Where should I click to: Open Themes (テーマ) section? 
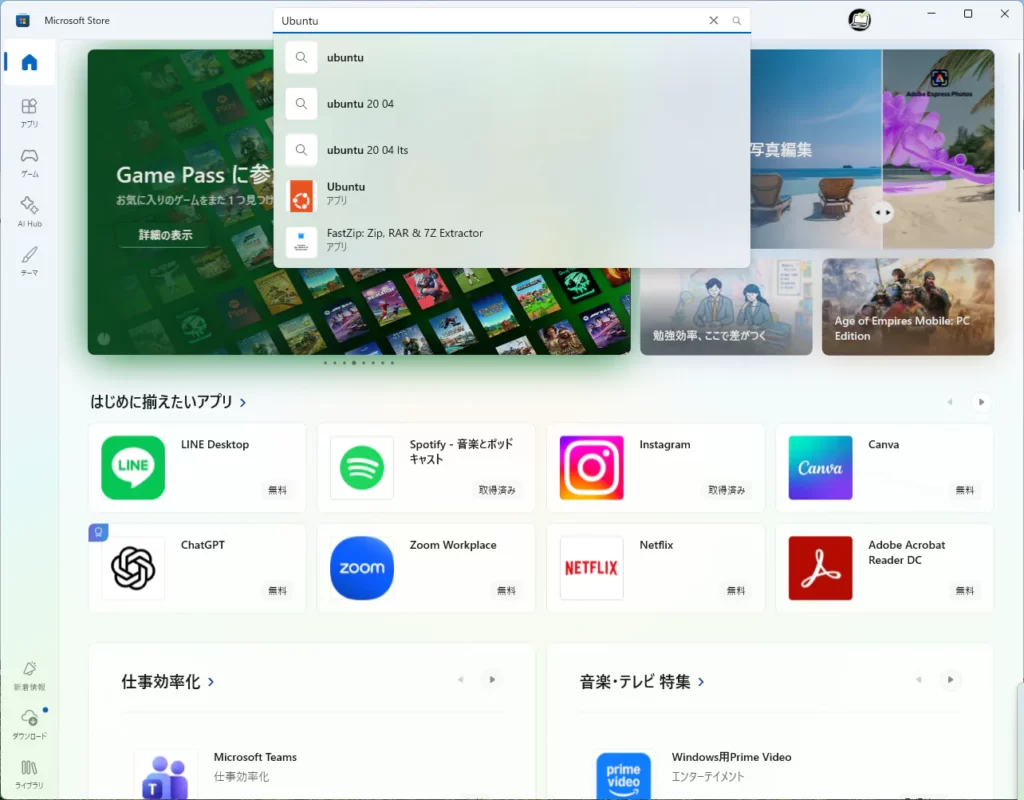point(29,261)
